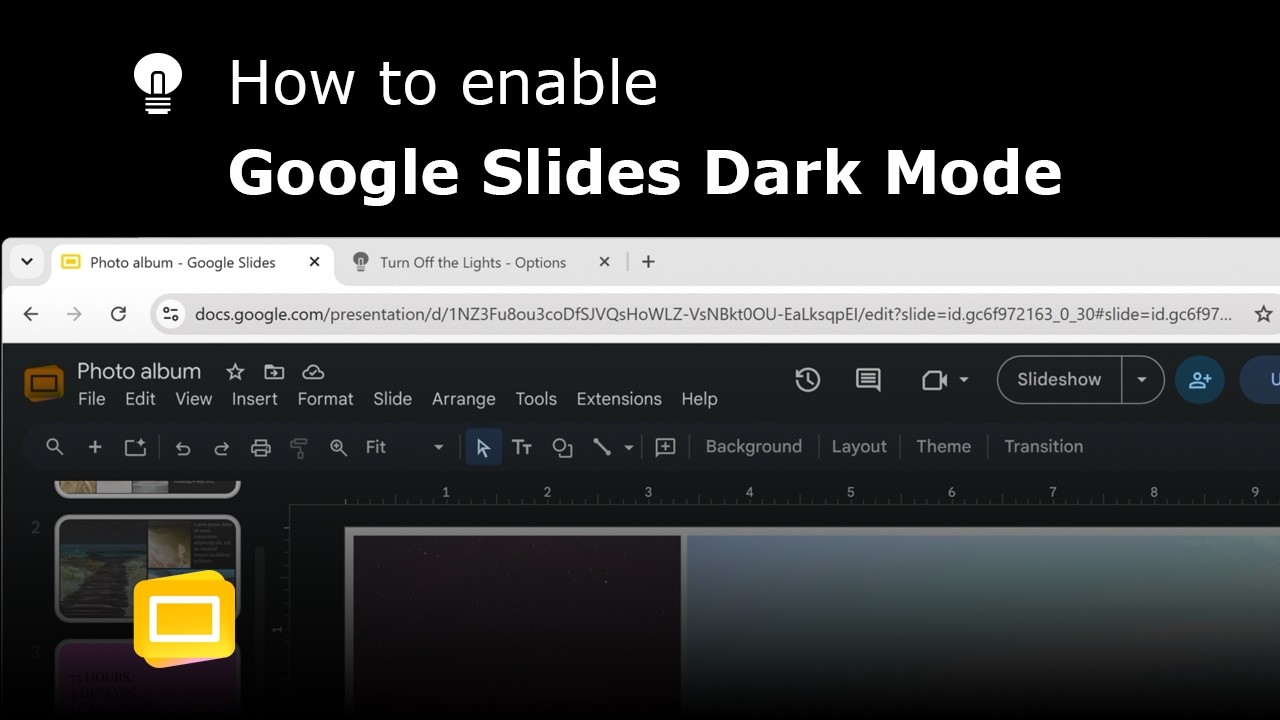Image resolution: width=1280 pixels, height=720 pixels.
Task: Open the View menu
Action: pos(194,399)
